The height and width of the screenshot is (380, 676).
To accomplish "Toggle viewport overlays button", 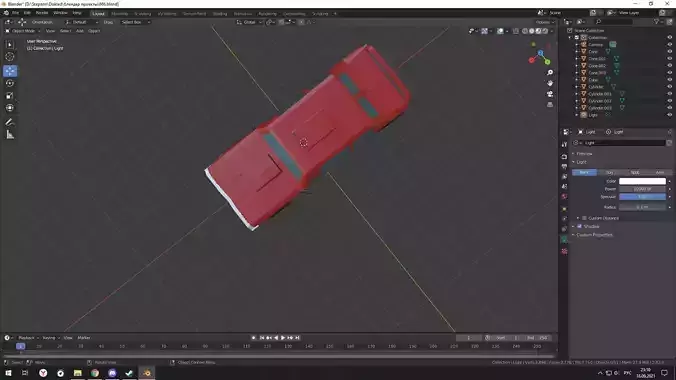I will 500,31.
